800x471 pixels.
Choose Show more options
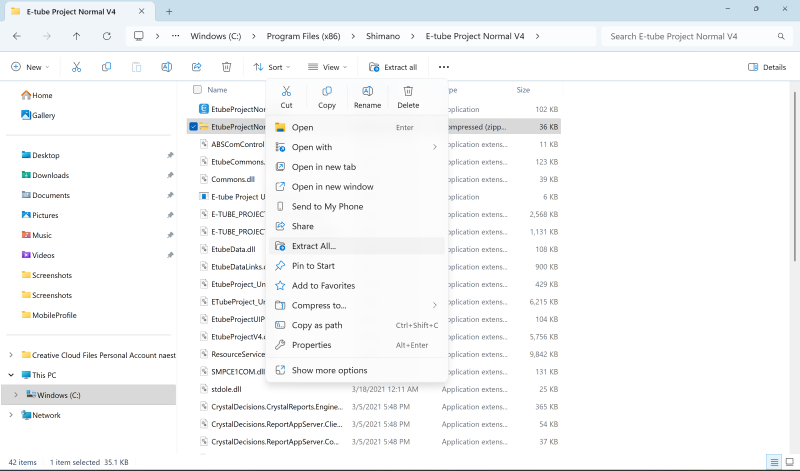coord(356,370)
